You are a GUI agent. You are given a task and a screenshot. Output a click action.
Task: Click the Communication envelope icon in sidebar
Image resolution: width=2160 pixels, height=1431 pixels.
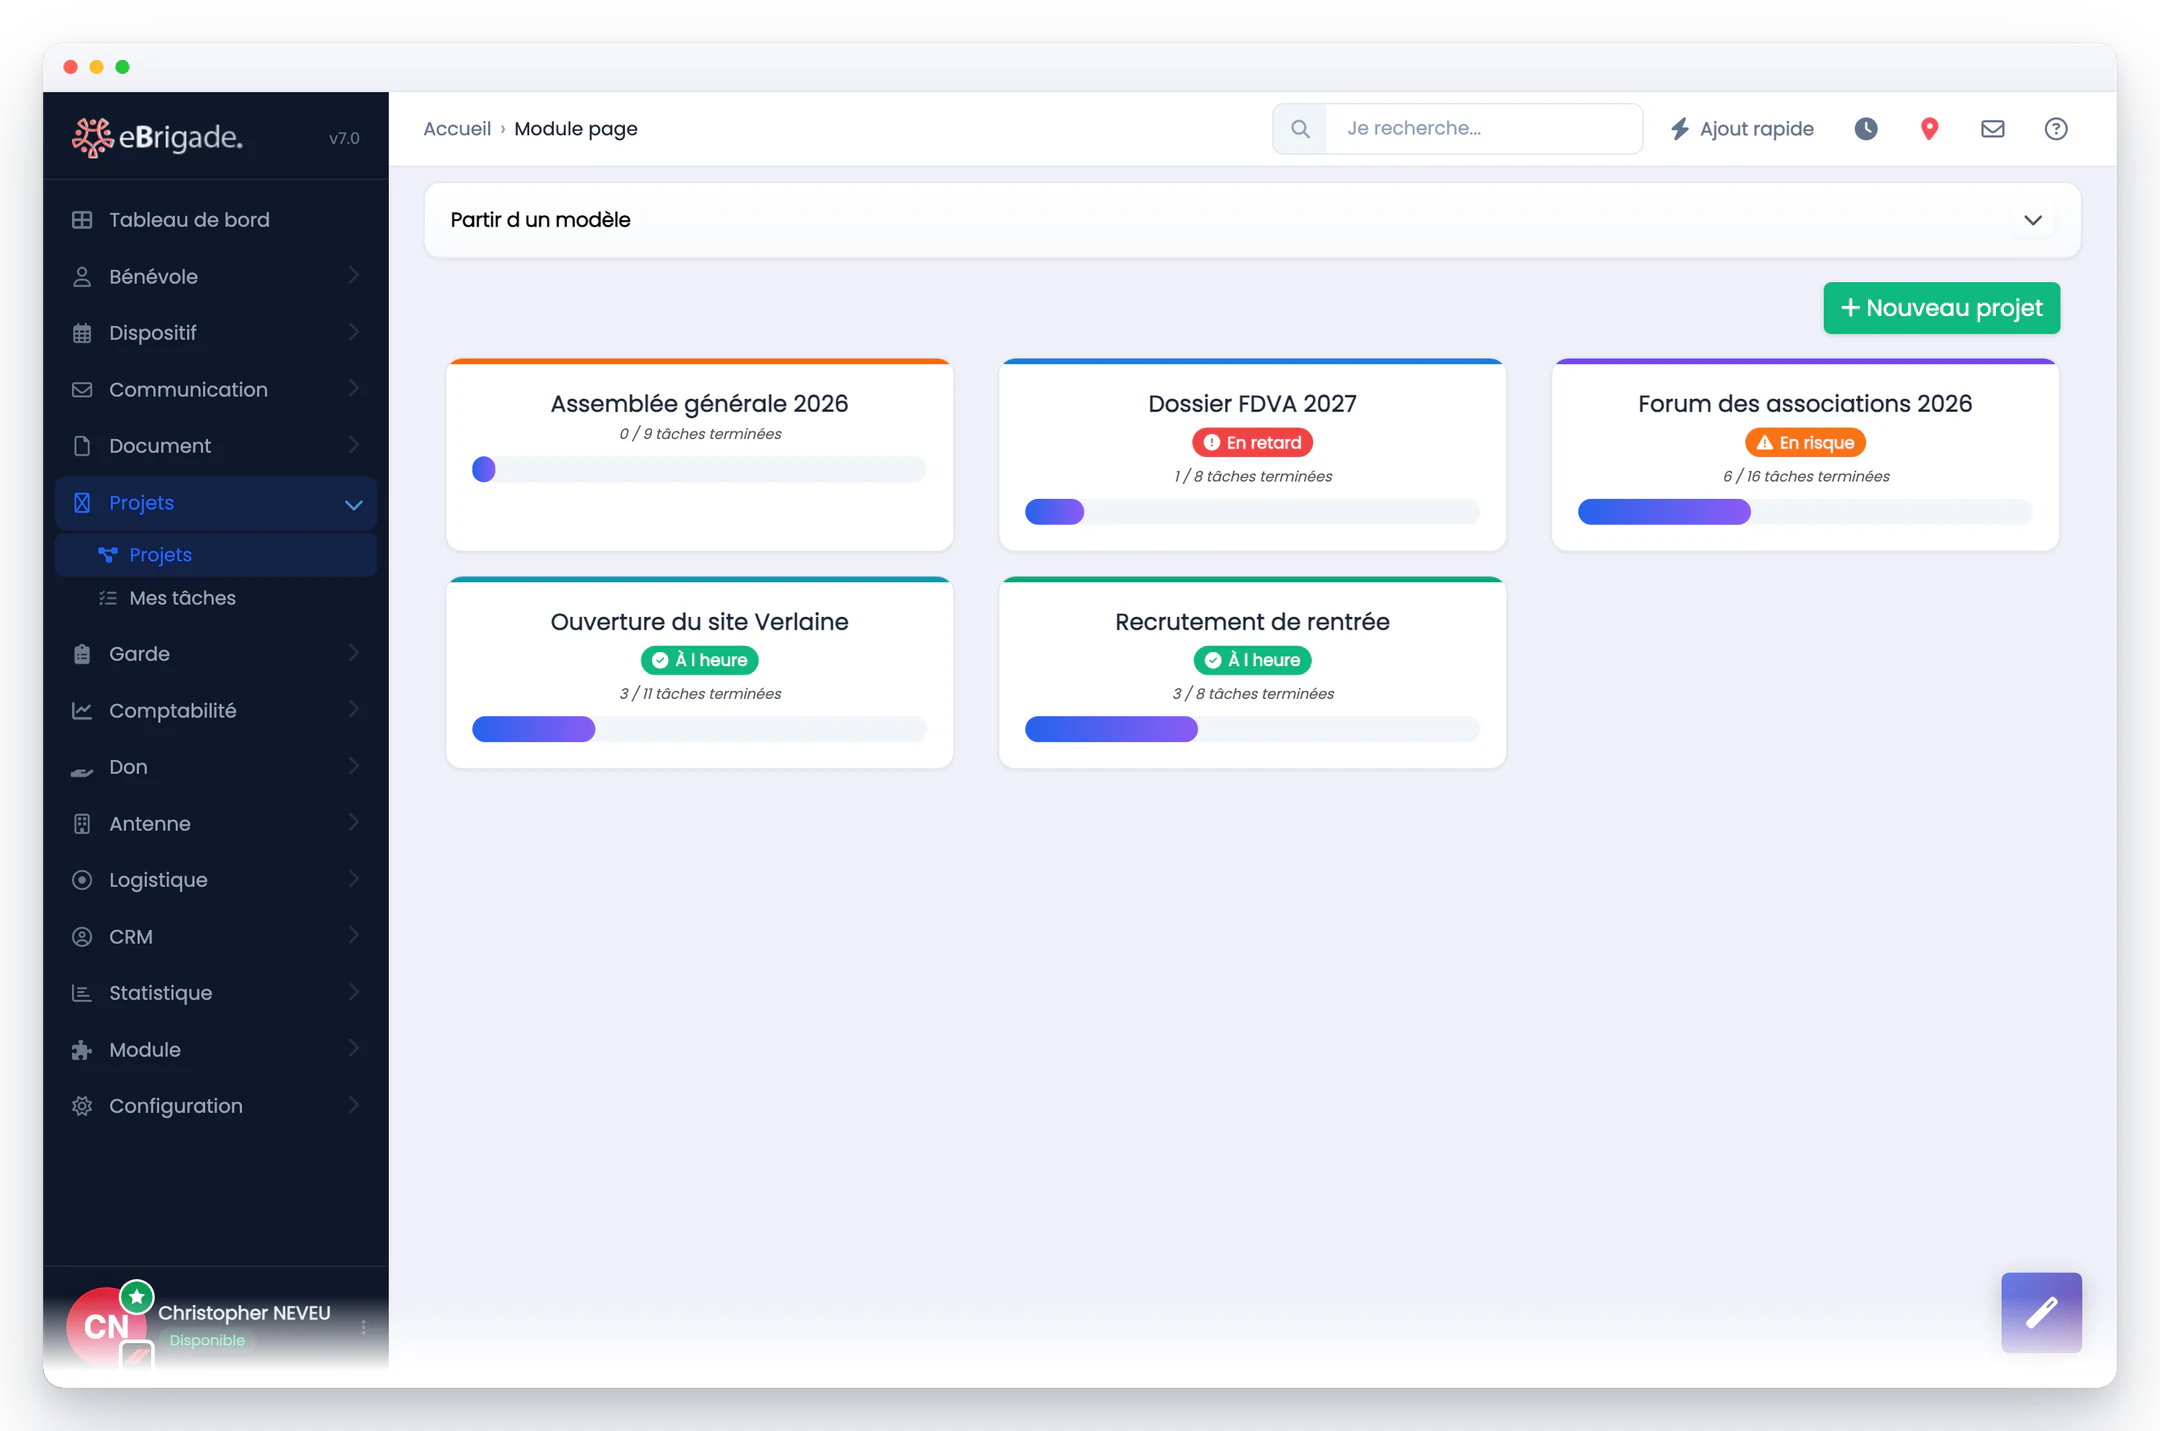[82, 390]
